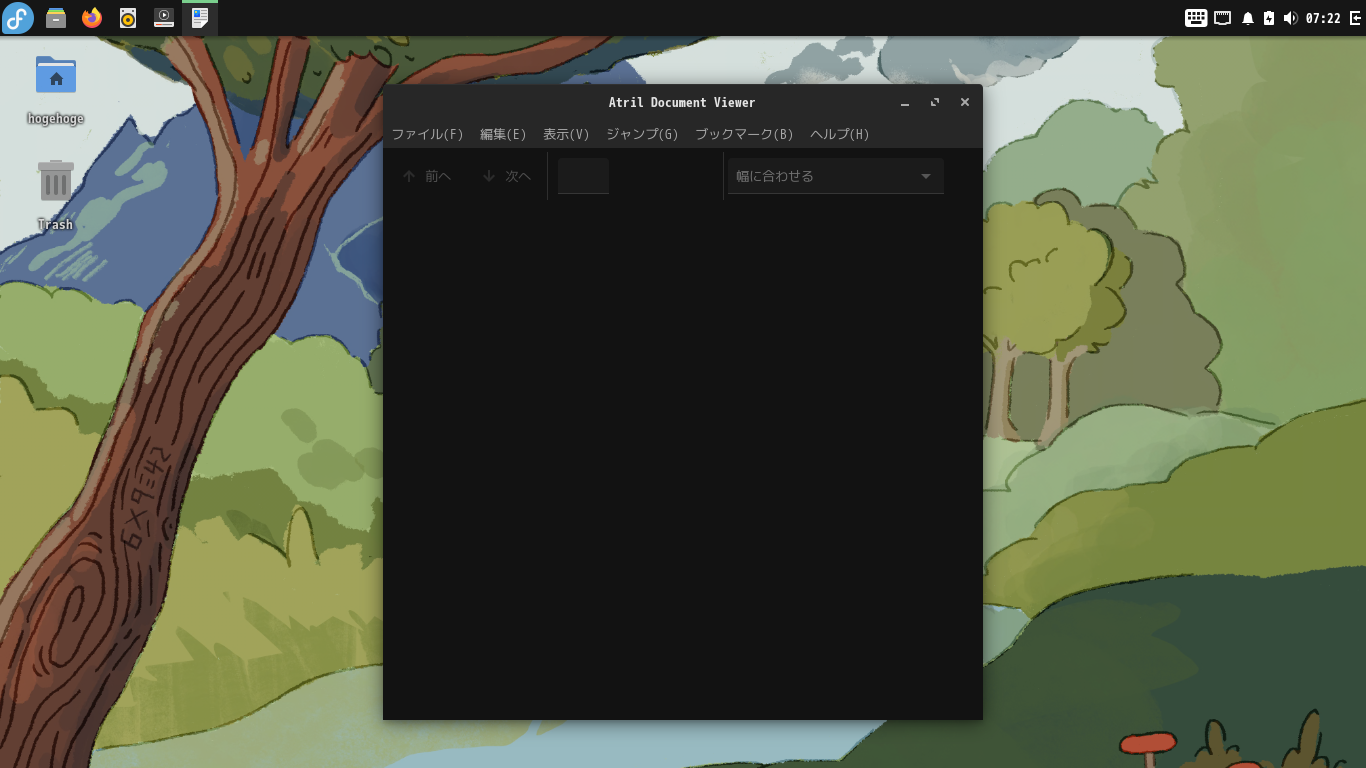Image resolution: width=1366 pixels, height=768 pixels.
Task: Open the 表示(V) menu in Atril
Action: pyautogui.click(x=566, y=134)
